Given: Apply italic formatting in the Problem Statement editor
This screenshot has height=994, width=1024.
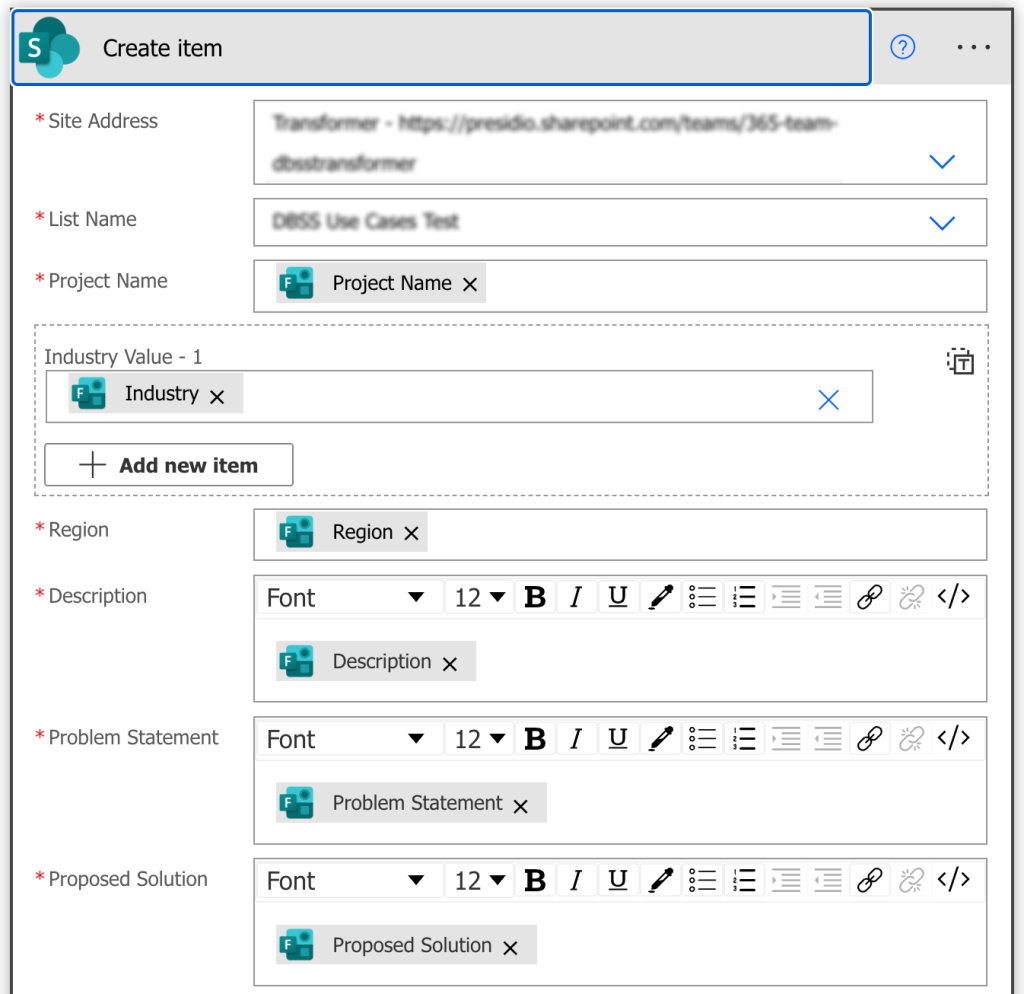Looking at the screenshot, I should 577,738.
